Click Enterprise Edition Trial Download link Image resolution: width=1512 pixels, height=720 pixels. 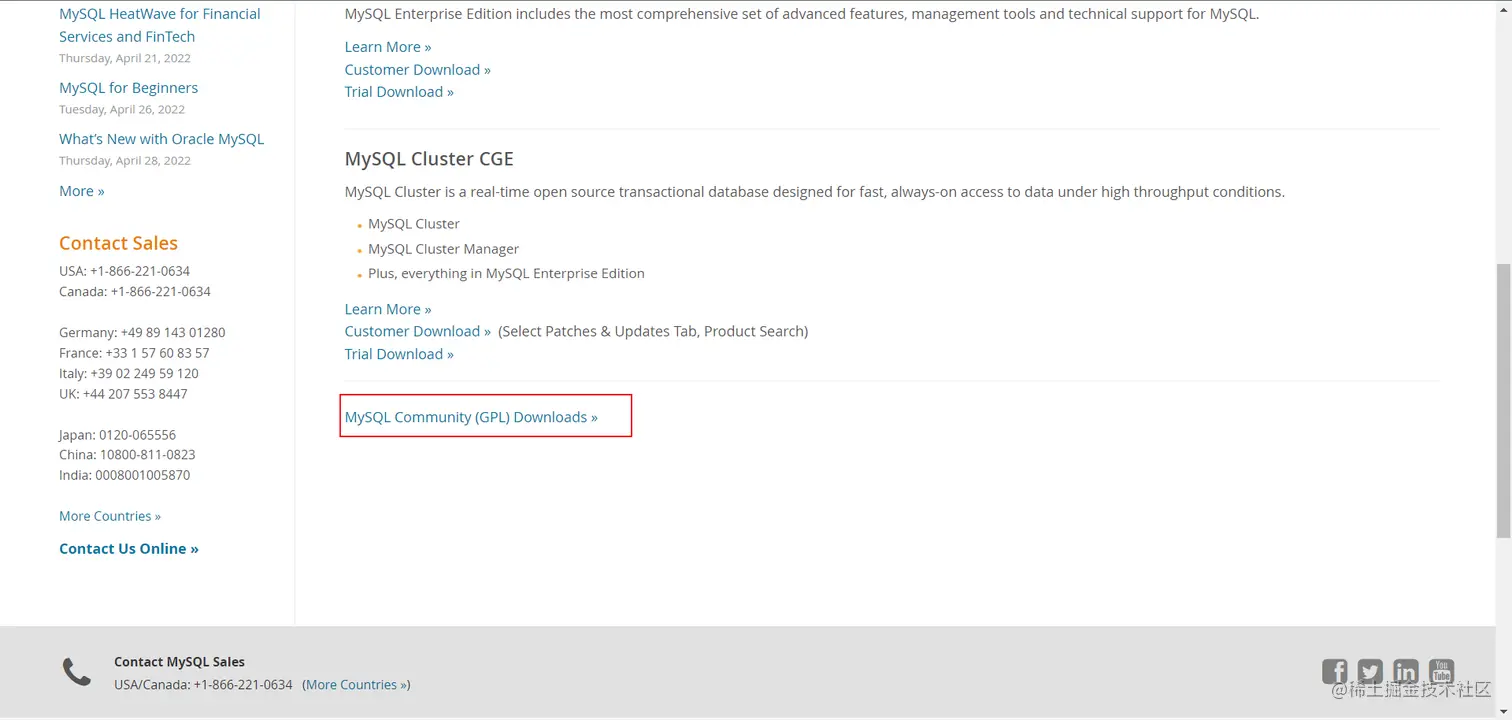398,92
